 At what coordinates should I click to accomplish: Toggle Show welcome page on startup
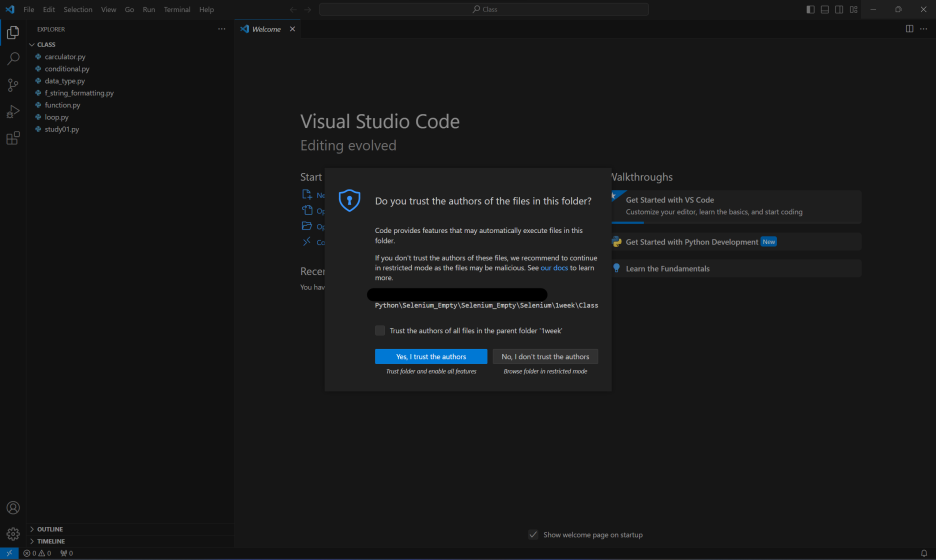(533, 534)
